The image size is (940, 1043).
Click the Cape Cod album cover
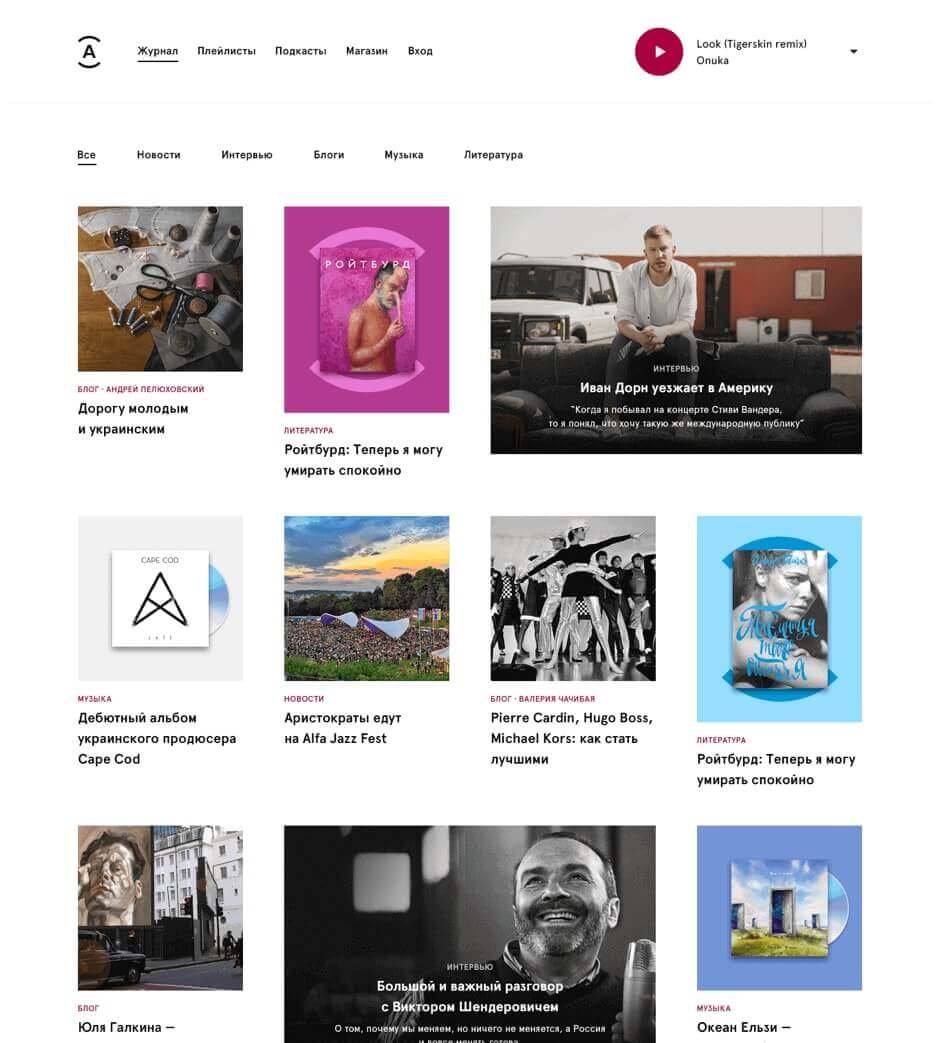[160, 598]
